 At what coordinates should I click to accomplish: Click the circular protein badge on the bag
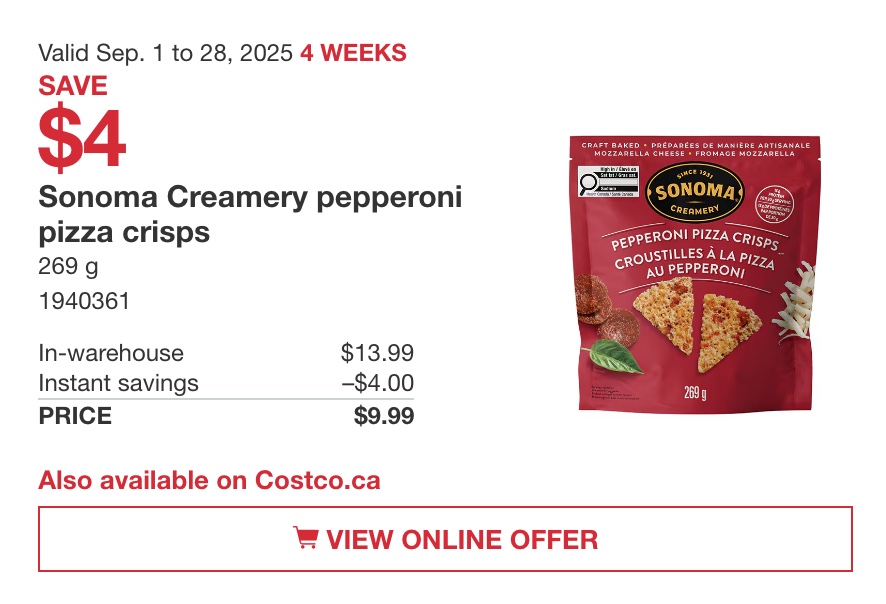[x=774, y=204]
